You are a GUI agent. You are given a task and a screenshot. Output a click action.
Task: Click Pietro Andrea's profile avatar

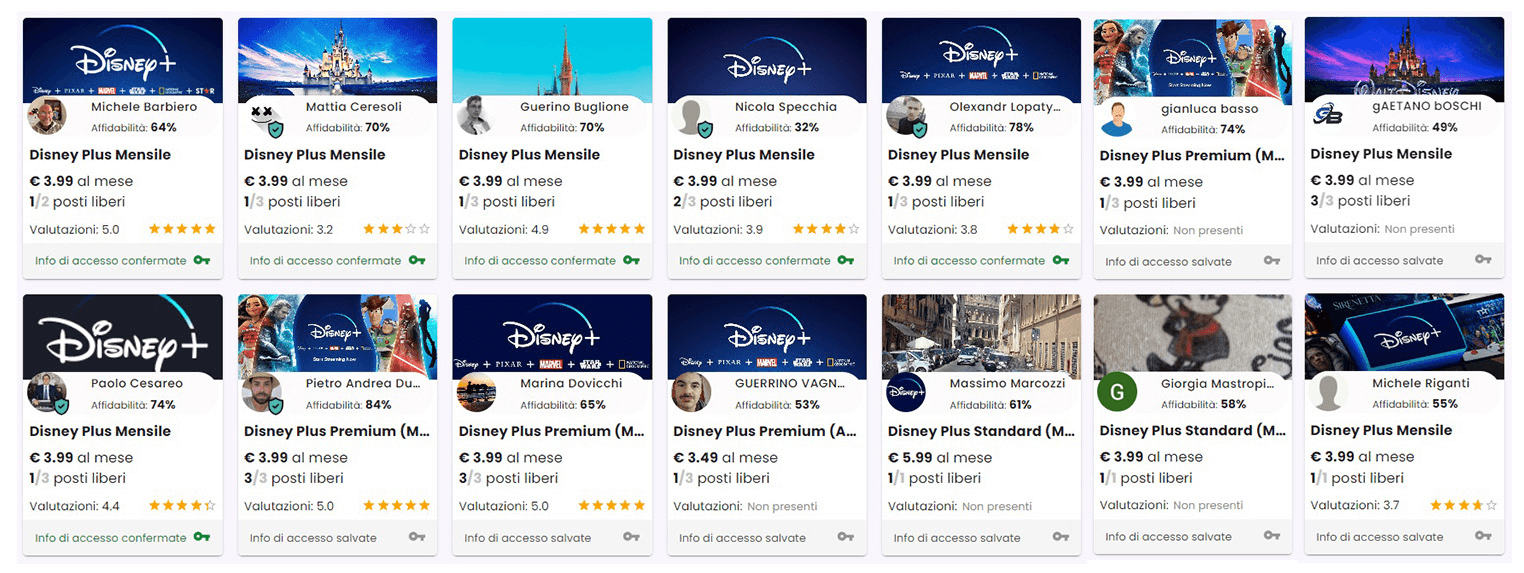[262, 394]
